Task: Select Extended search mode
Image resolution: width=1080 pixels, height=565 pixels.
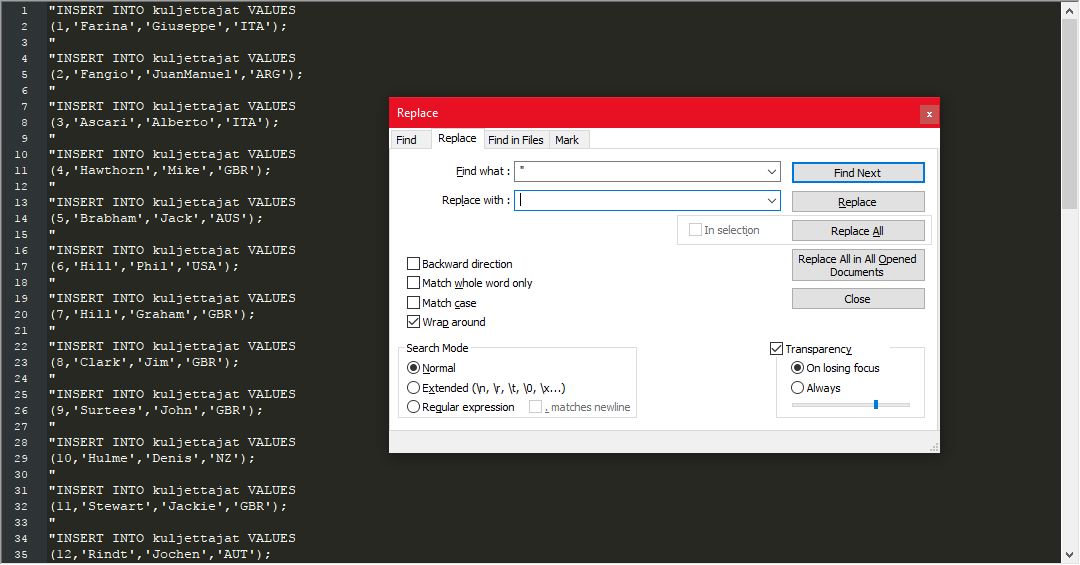Action: 414,388
